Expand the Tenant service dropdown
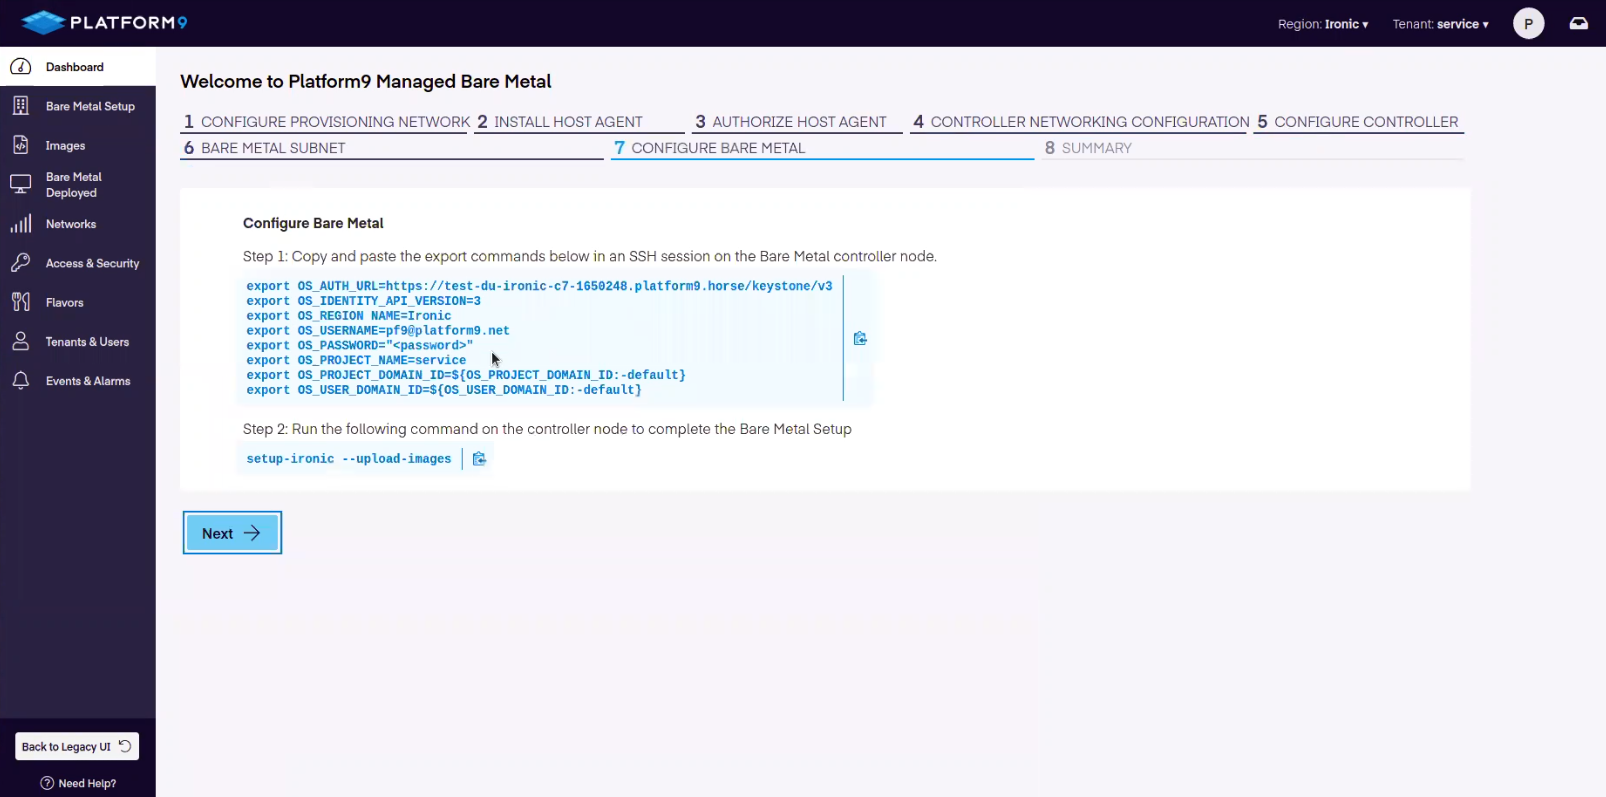1606x797 pixels. (x=1440, y=24)
